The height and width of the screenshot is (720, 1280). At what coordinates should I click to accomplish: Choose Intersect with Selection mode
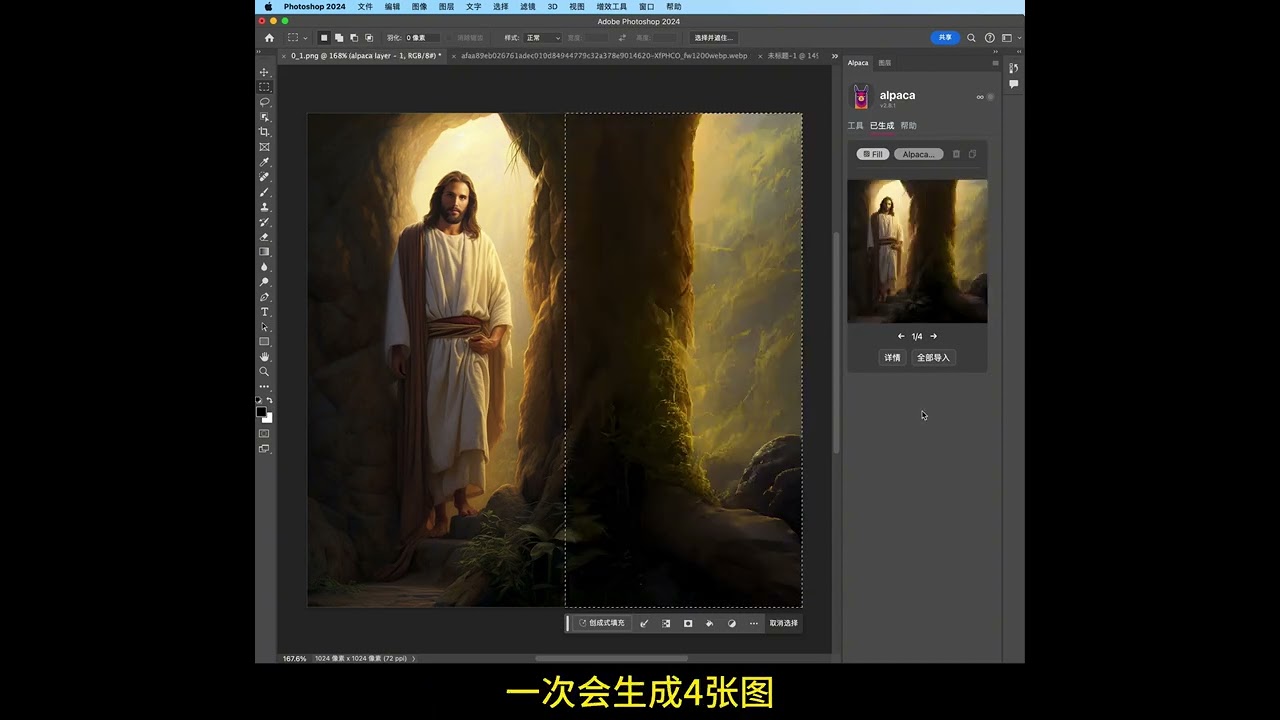pyautogui.click(x=369, y=38)
